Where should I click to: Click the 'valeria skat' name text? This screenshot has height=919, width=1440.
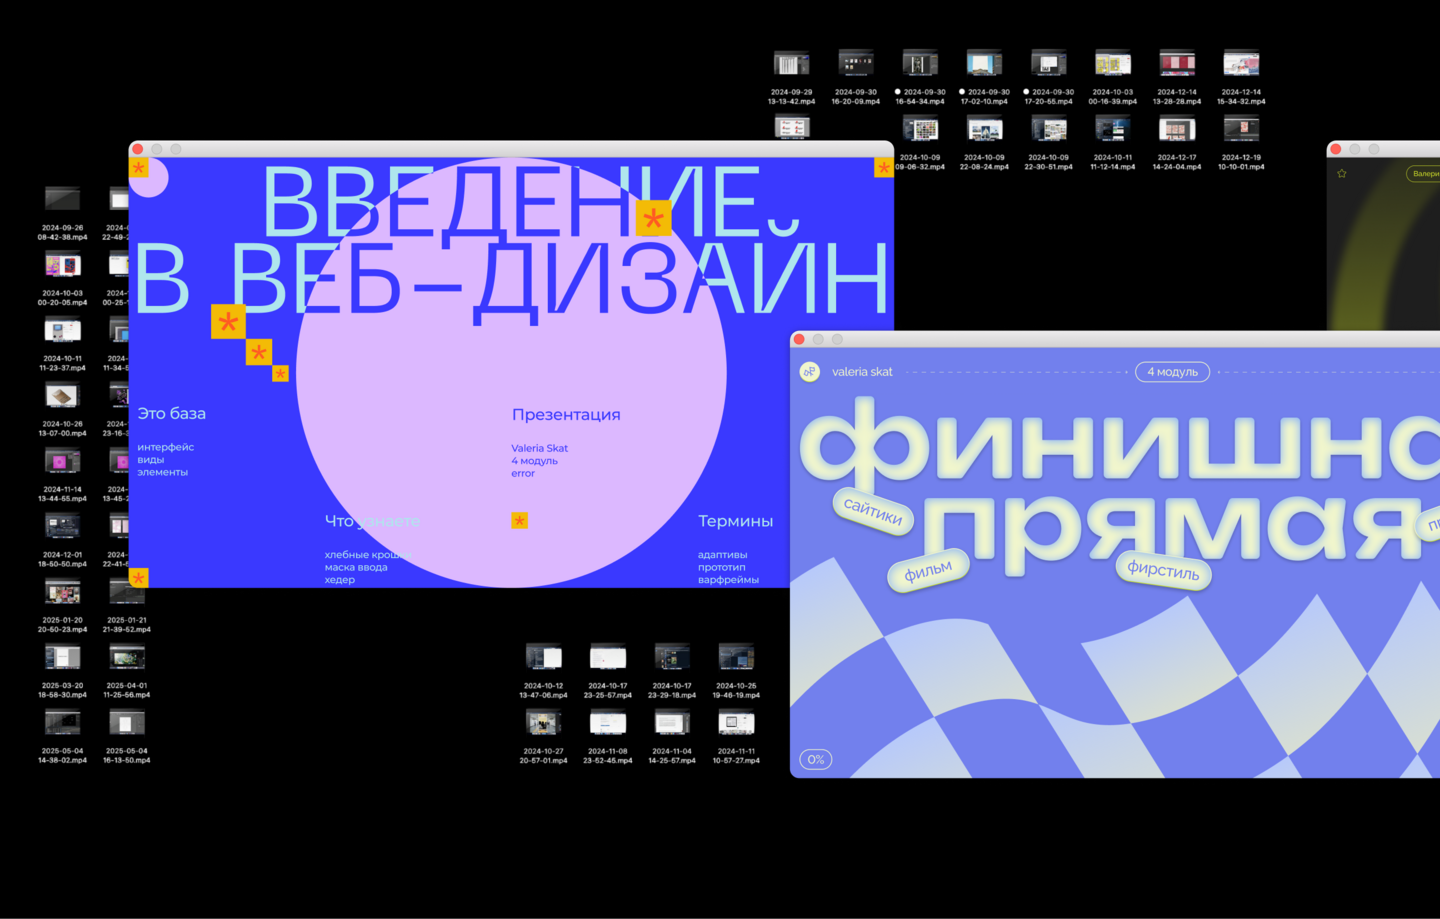(862, 372)
